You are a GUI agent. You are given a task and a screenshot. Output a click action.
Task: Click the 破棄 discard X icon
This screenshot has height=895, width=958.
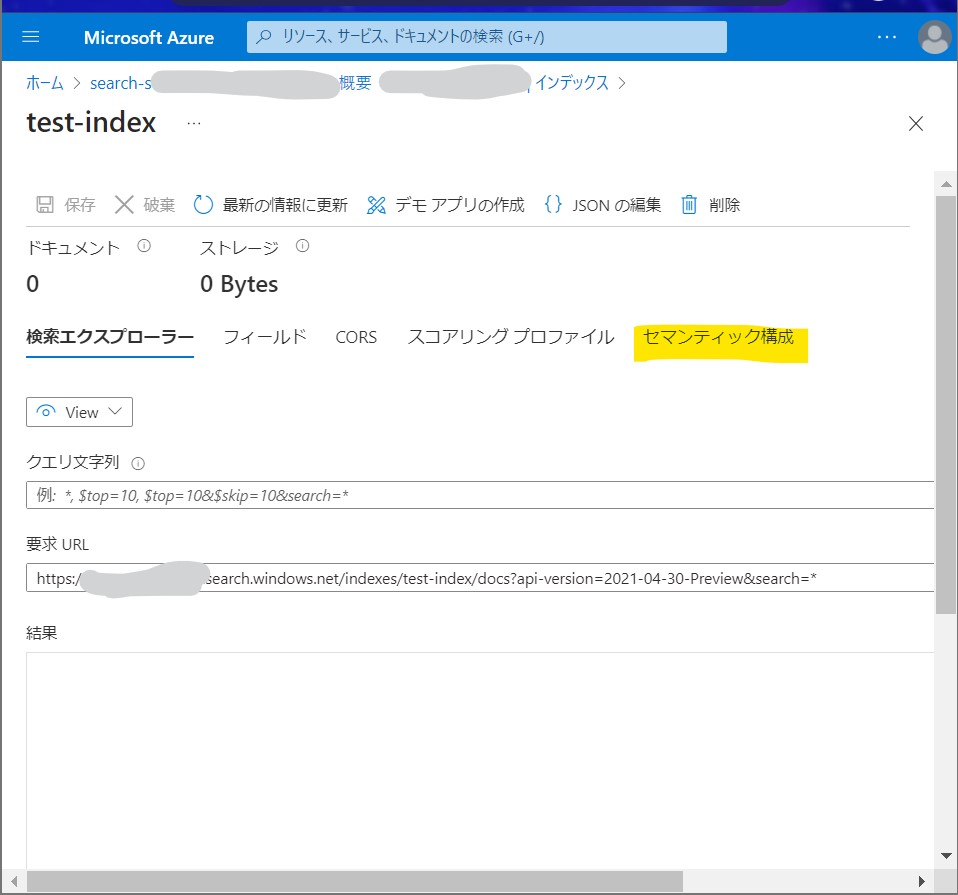point(124,205)
